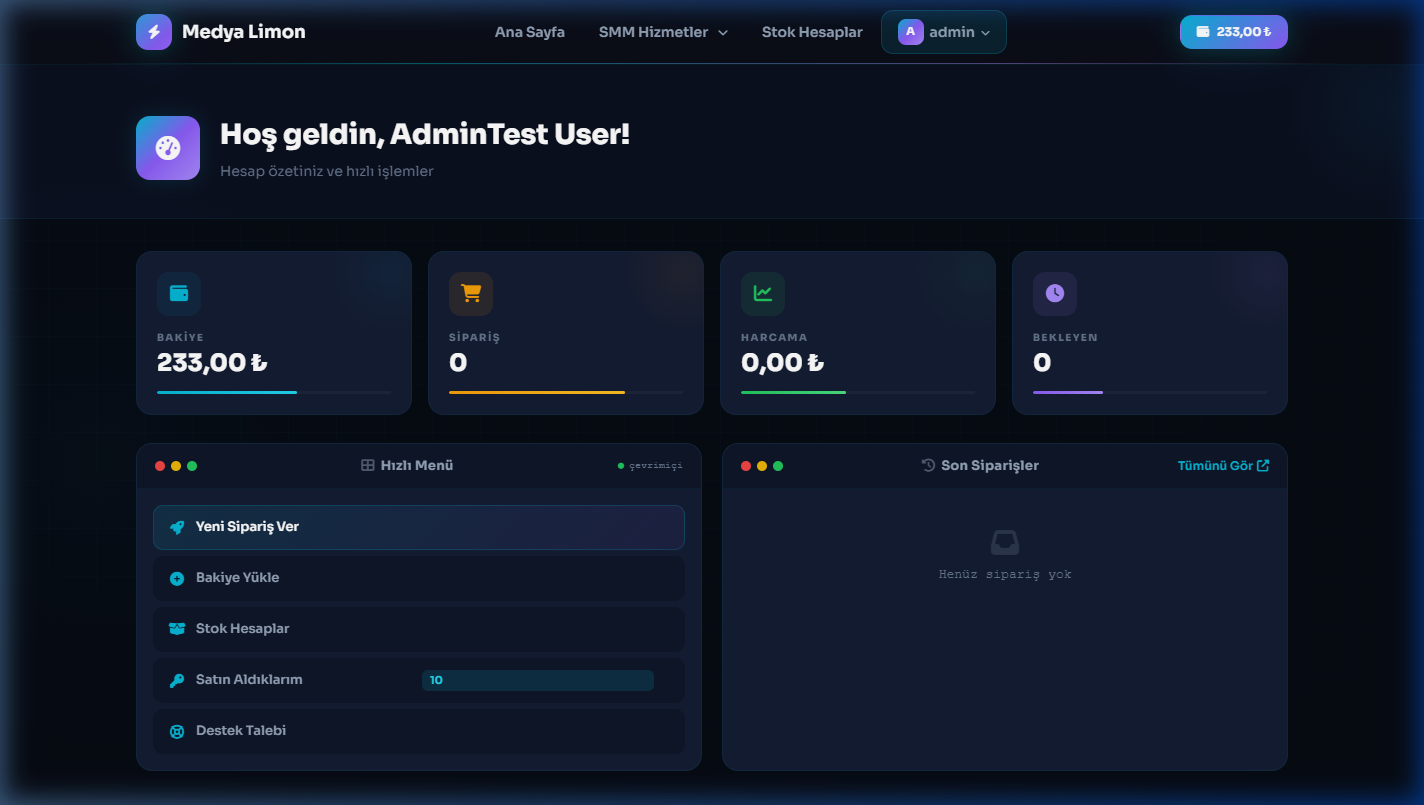
Task: Click the wallet icon in Bakiye card
Action: 179,293
